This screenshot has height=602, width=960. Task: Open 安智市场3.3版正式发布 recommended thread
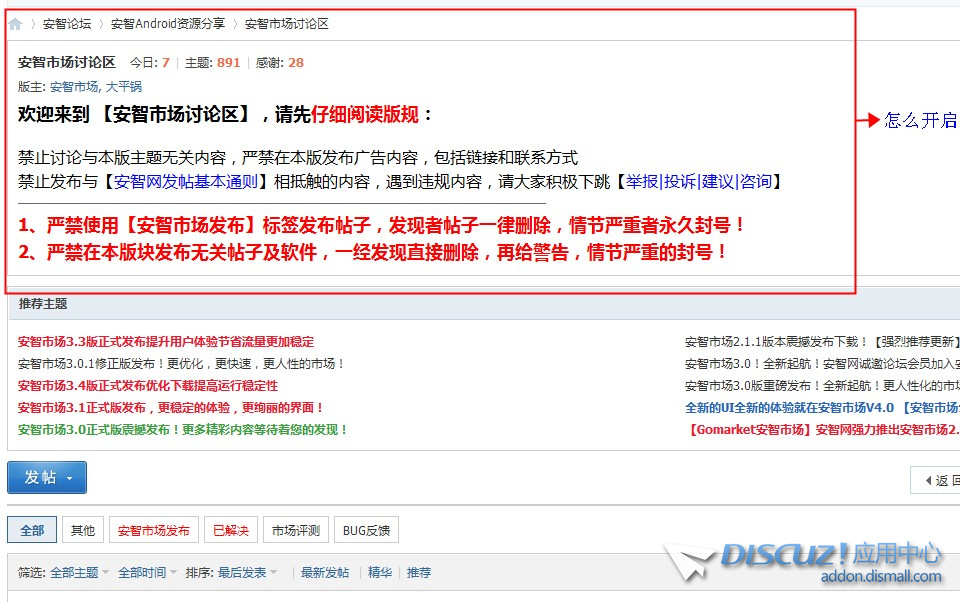click(165, 342)
